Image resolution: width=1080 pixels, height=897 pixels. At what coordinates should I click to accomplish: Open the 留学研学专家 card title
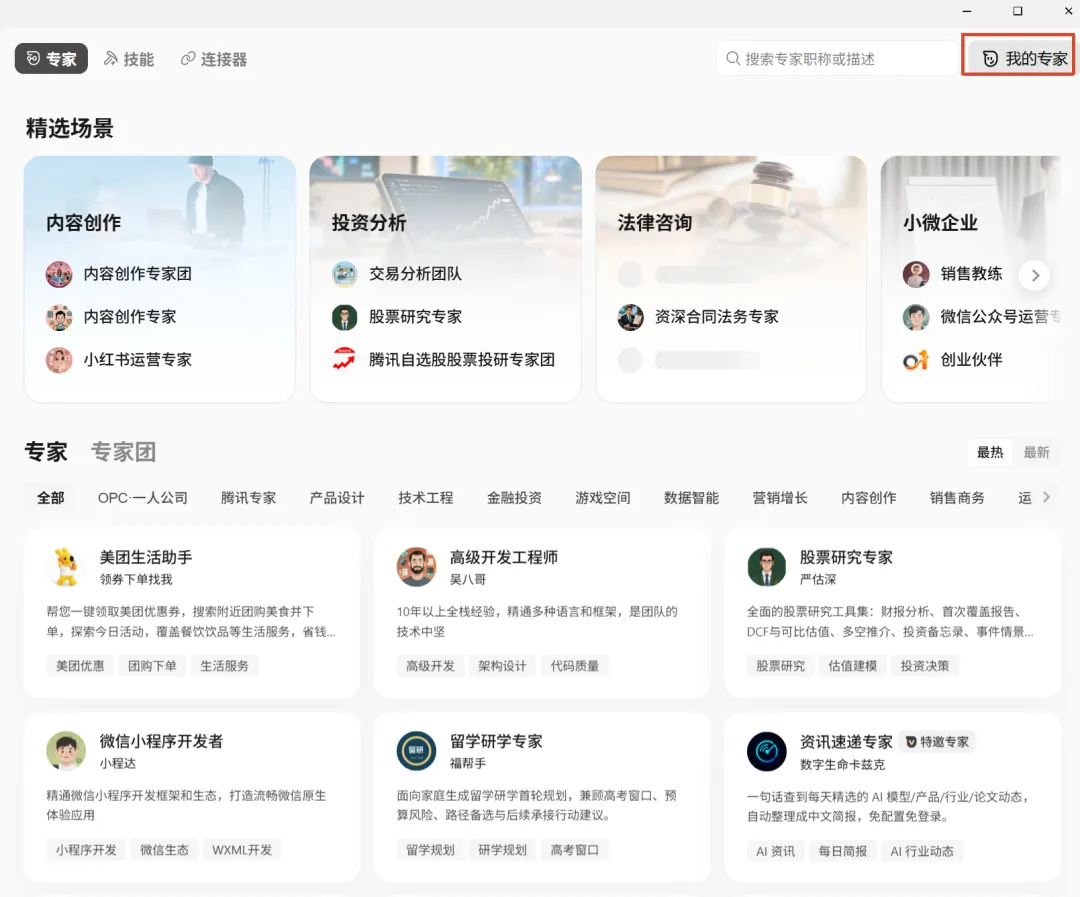point(496,741)
